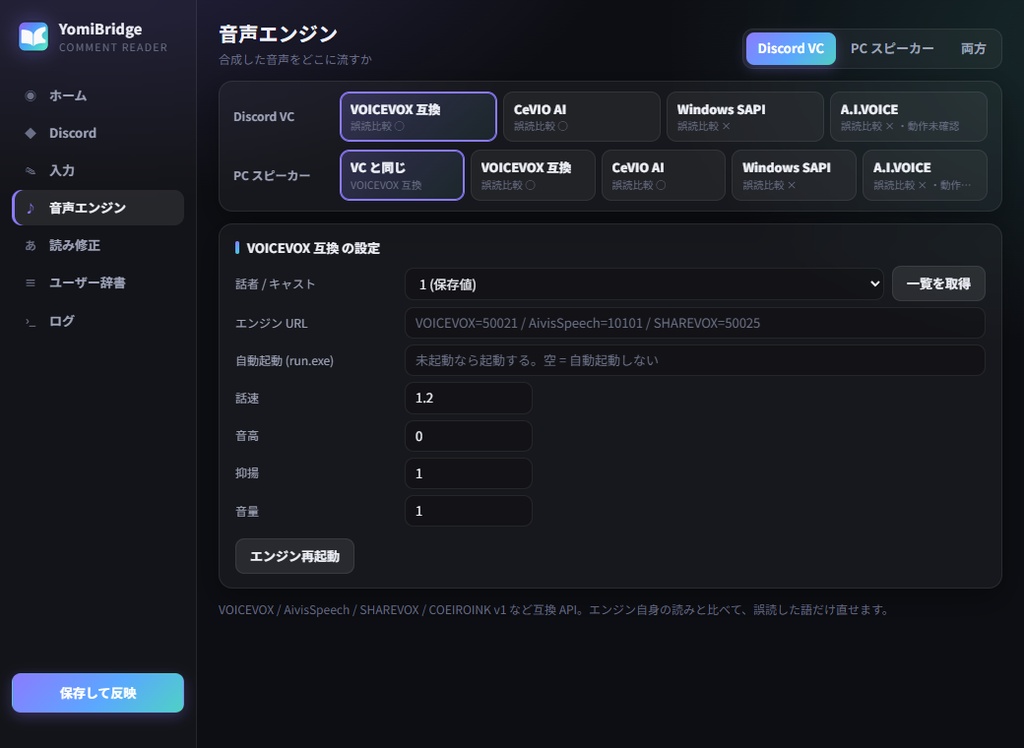Click the pencil icon beside 入力
Screen dimensions: 1024x748
[x=30, y=171]
